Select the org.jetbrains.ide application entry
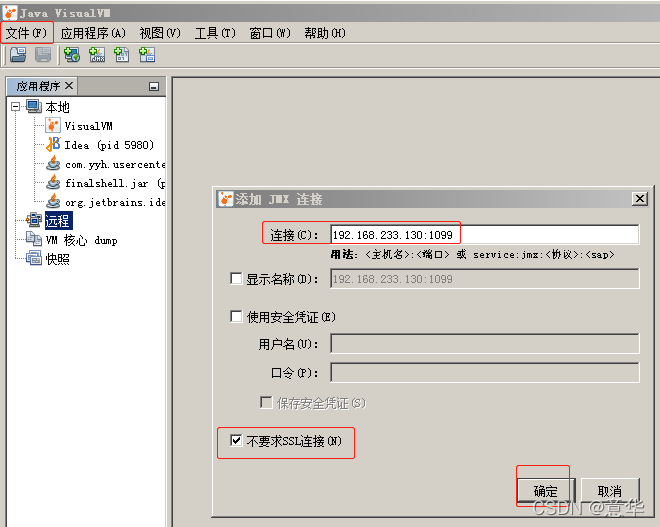This screenshot has height=527, width=660. point(115,202)
